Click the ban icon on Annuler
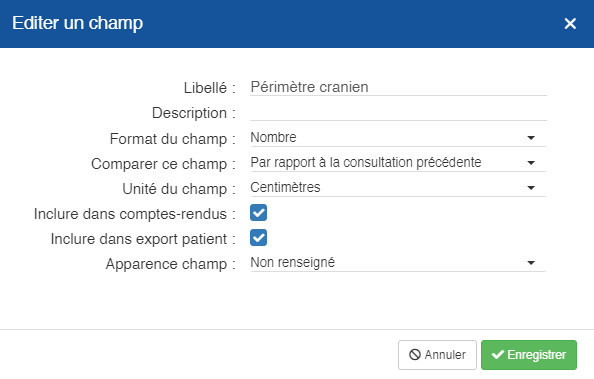Image resolution: width=594 pixels, height=379 pixels. 415,355
